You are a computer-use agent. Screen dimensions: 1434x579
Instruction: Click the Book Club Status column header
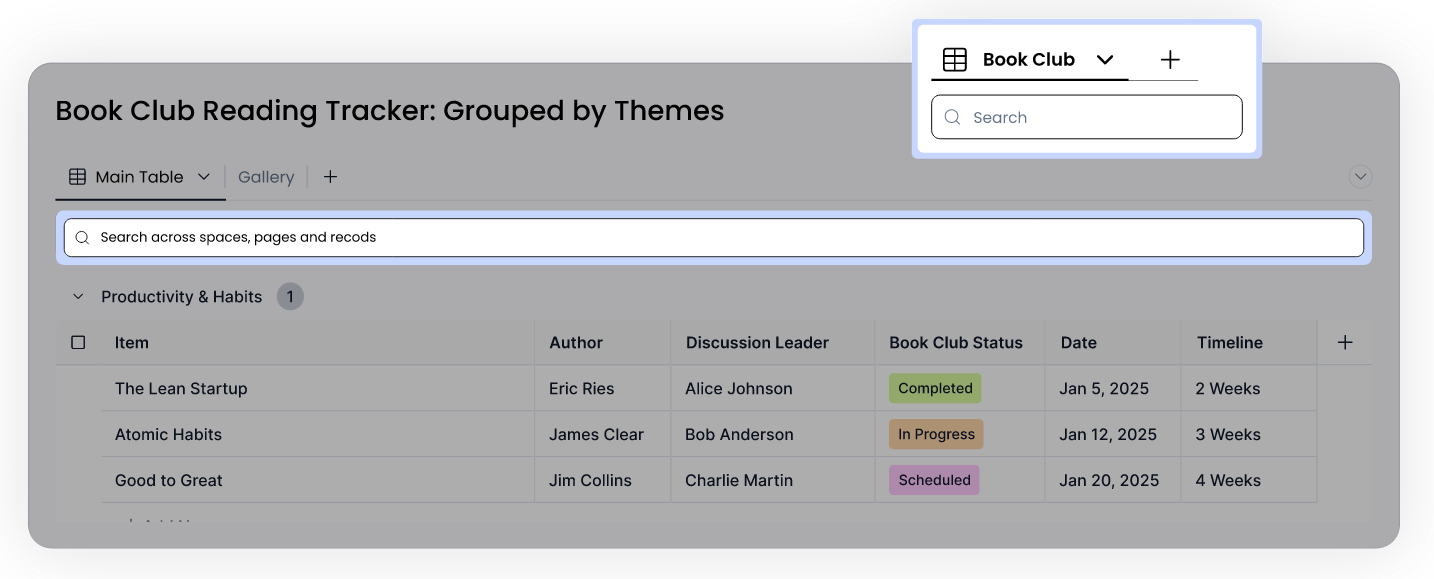tap(956, 342)
